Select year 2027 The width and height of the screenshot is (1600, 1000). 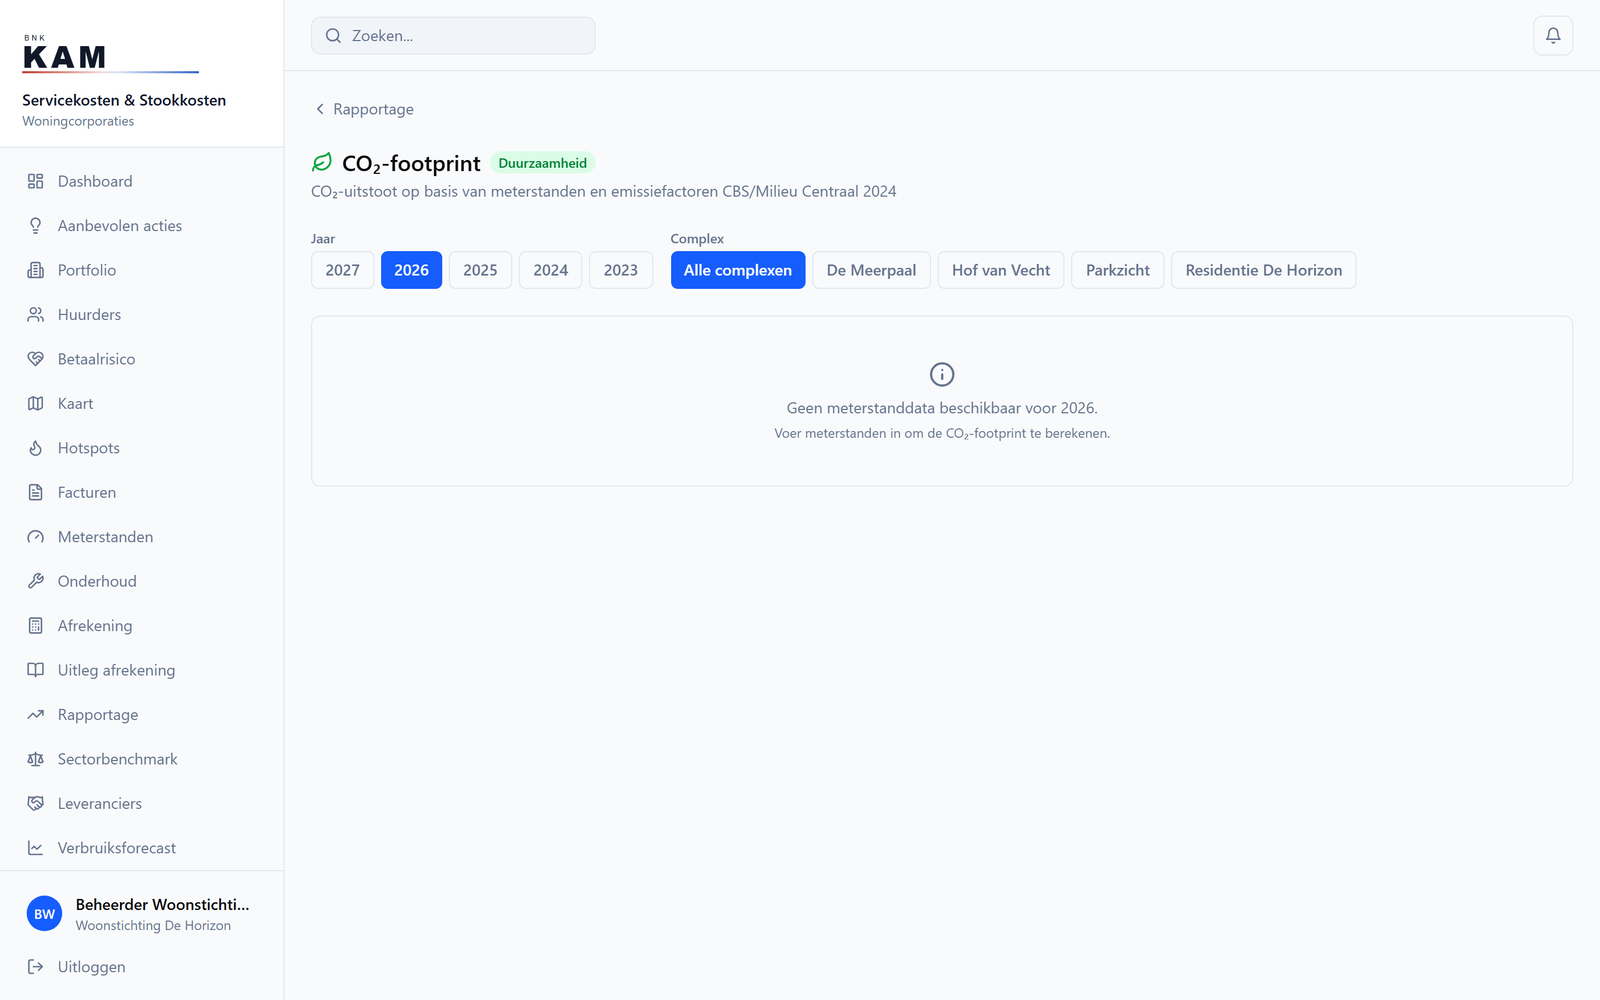tap(342, 270)
